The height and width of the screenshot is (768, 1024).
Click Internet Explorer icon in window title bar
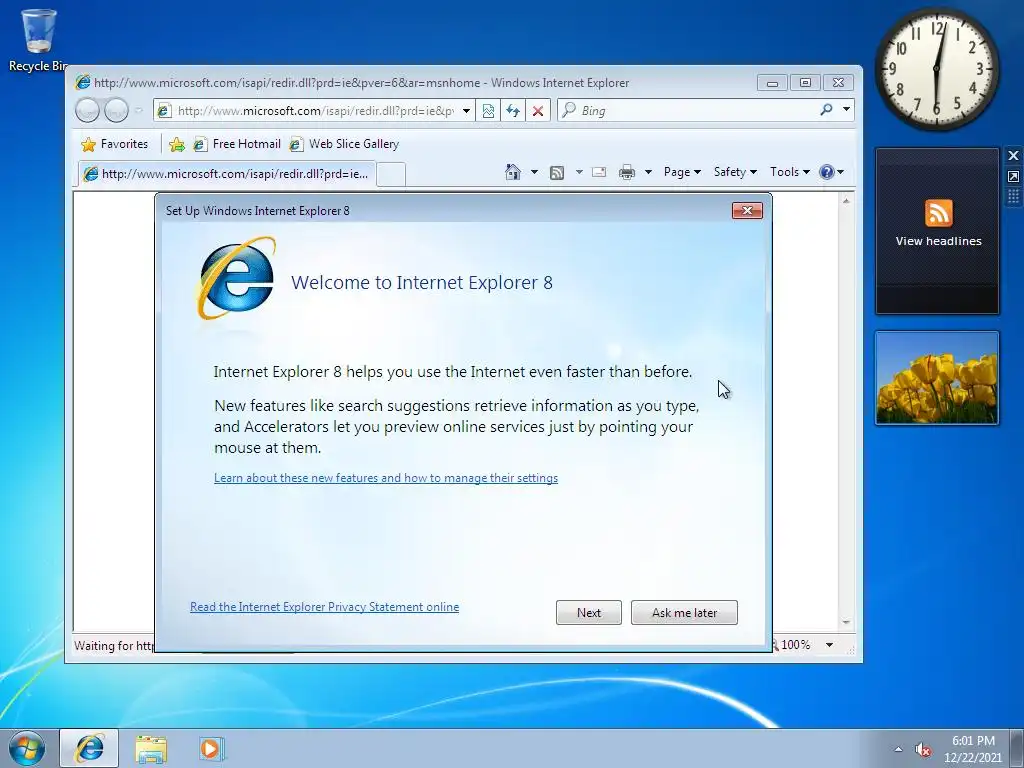(82, 82)
